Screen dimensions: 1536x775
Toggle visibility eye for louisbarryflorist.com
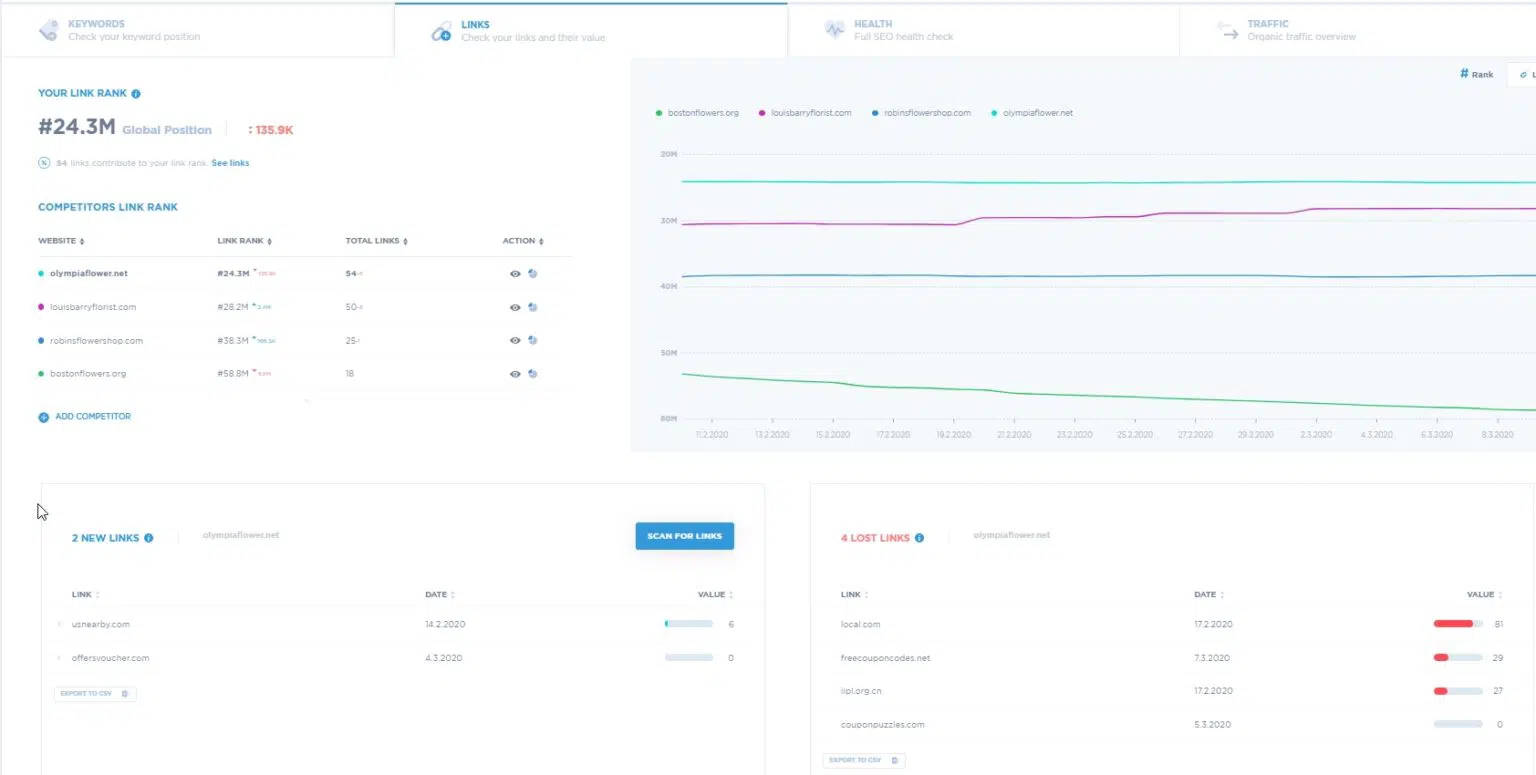[515, 307]
